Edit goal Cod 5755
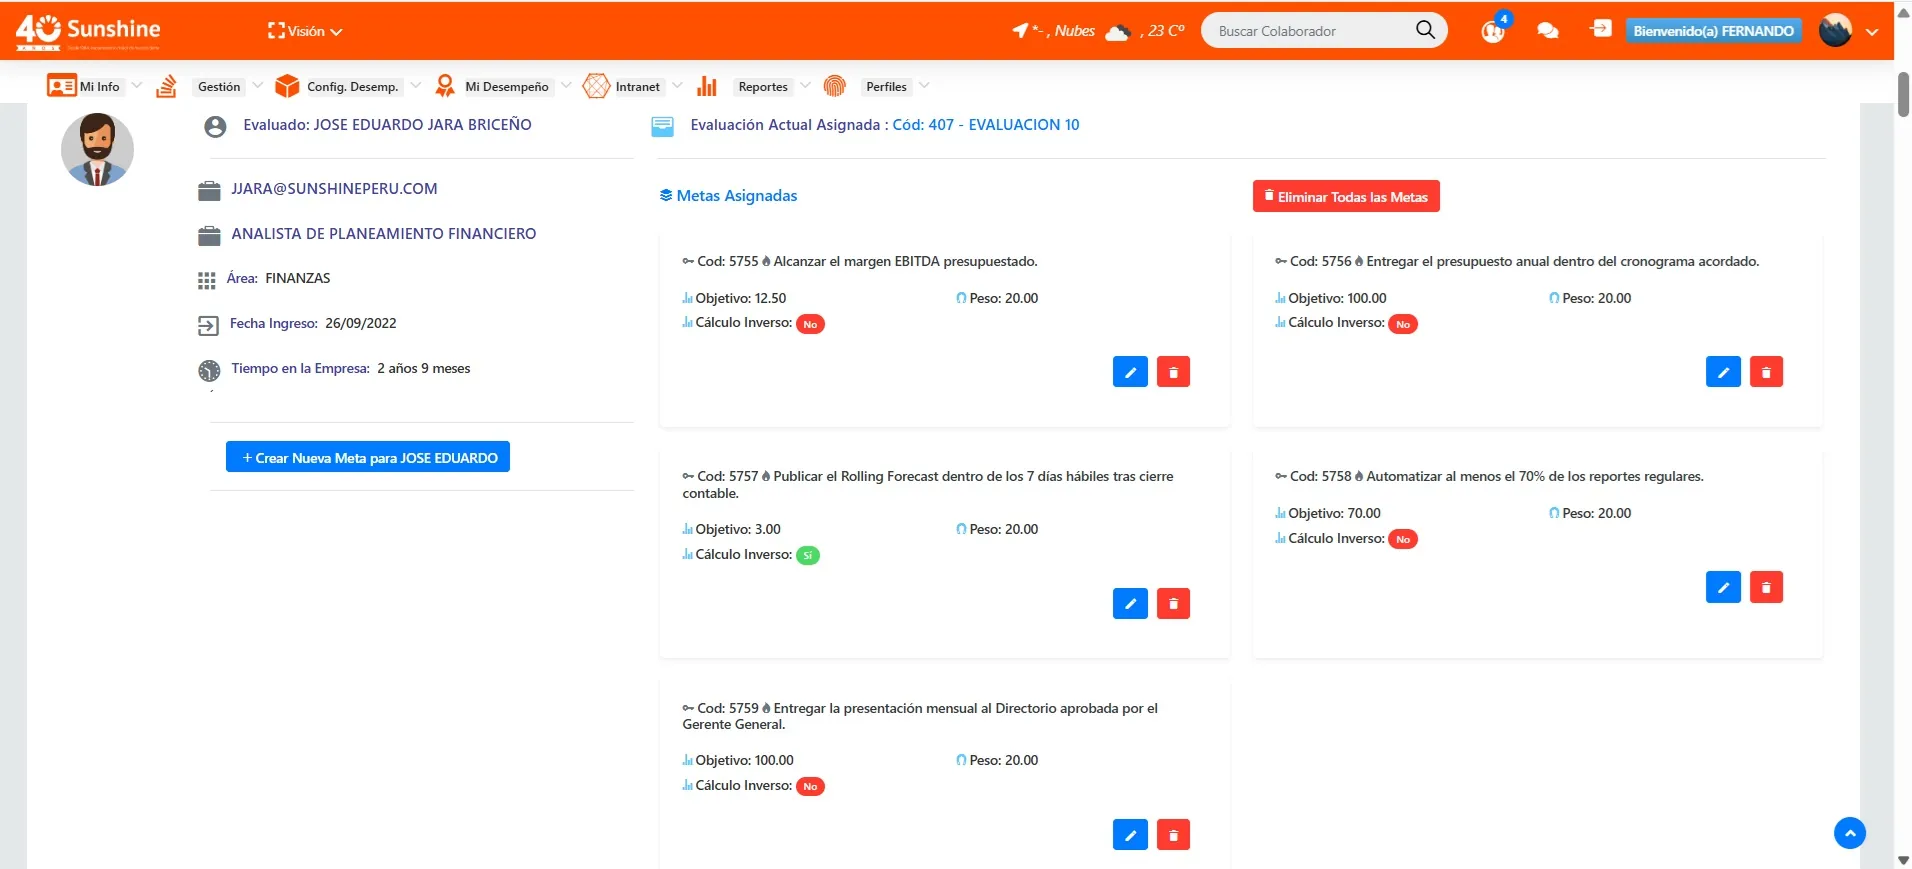 tap(1130, 372)
